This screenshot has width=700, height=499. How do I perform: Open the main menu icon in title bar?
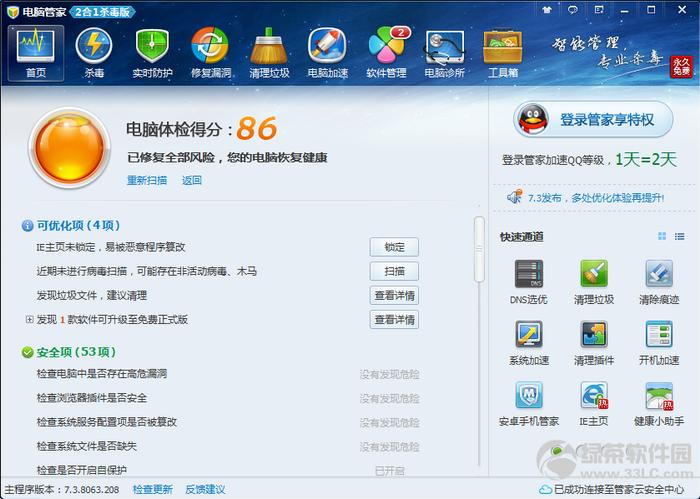coord(599,10)
